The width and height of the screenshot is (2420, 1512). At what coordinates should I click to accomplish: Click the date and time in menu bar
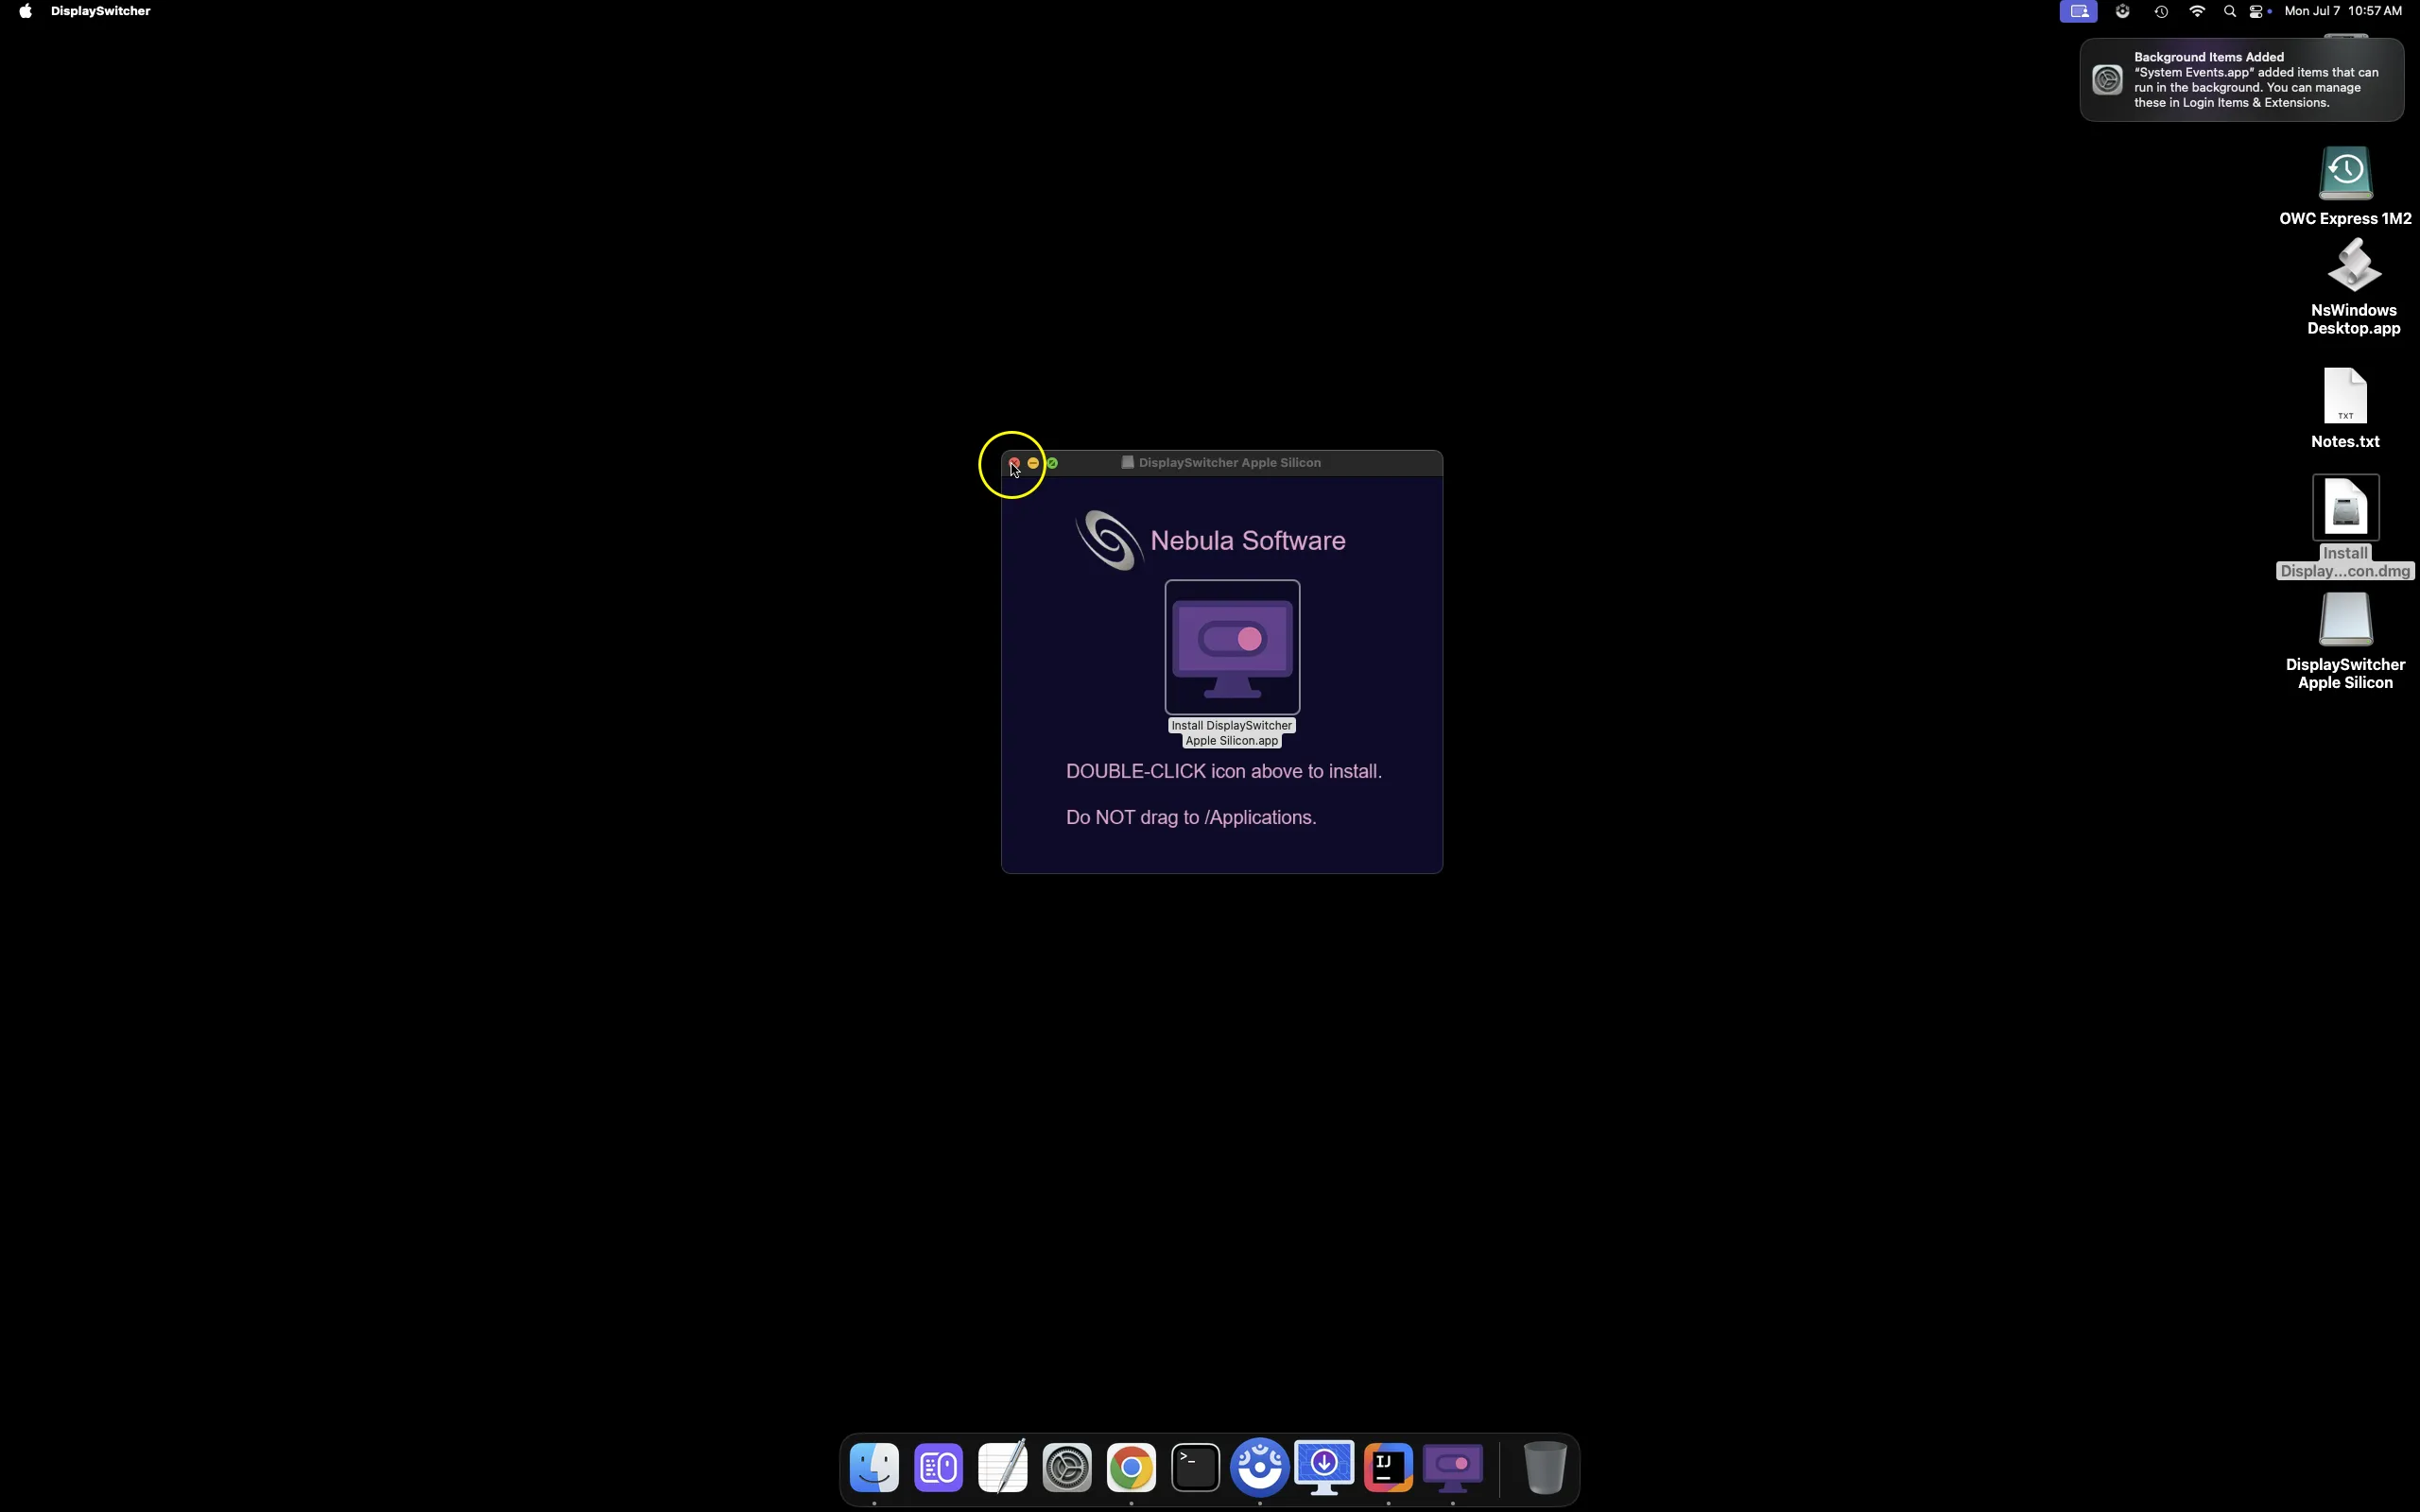(2343, 11)
